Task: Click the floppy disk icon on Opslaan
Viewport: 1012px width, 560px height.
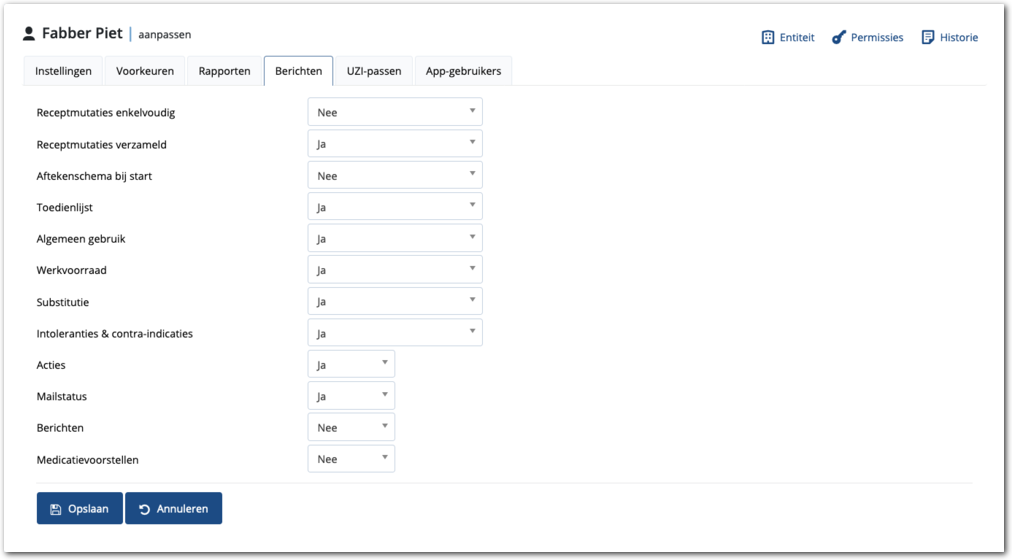Action: pos(56,509)
